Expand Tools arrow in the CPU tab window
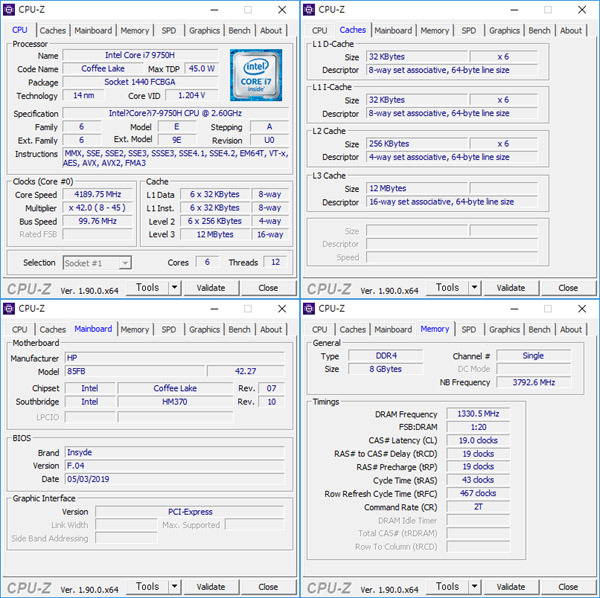The height and width of the screenshot is (598, 600). pos(174,287)
